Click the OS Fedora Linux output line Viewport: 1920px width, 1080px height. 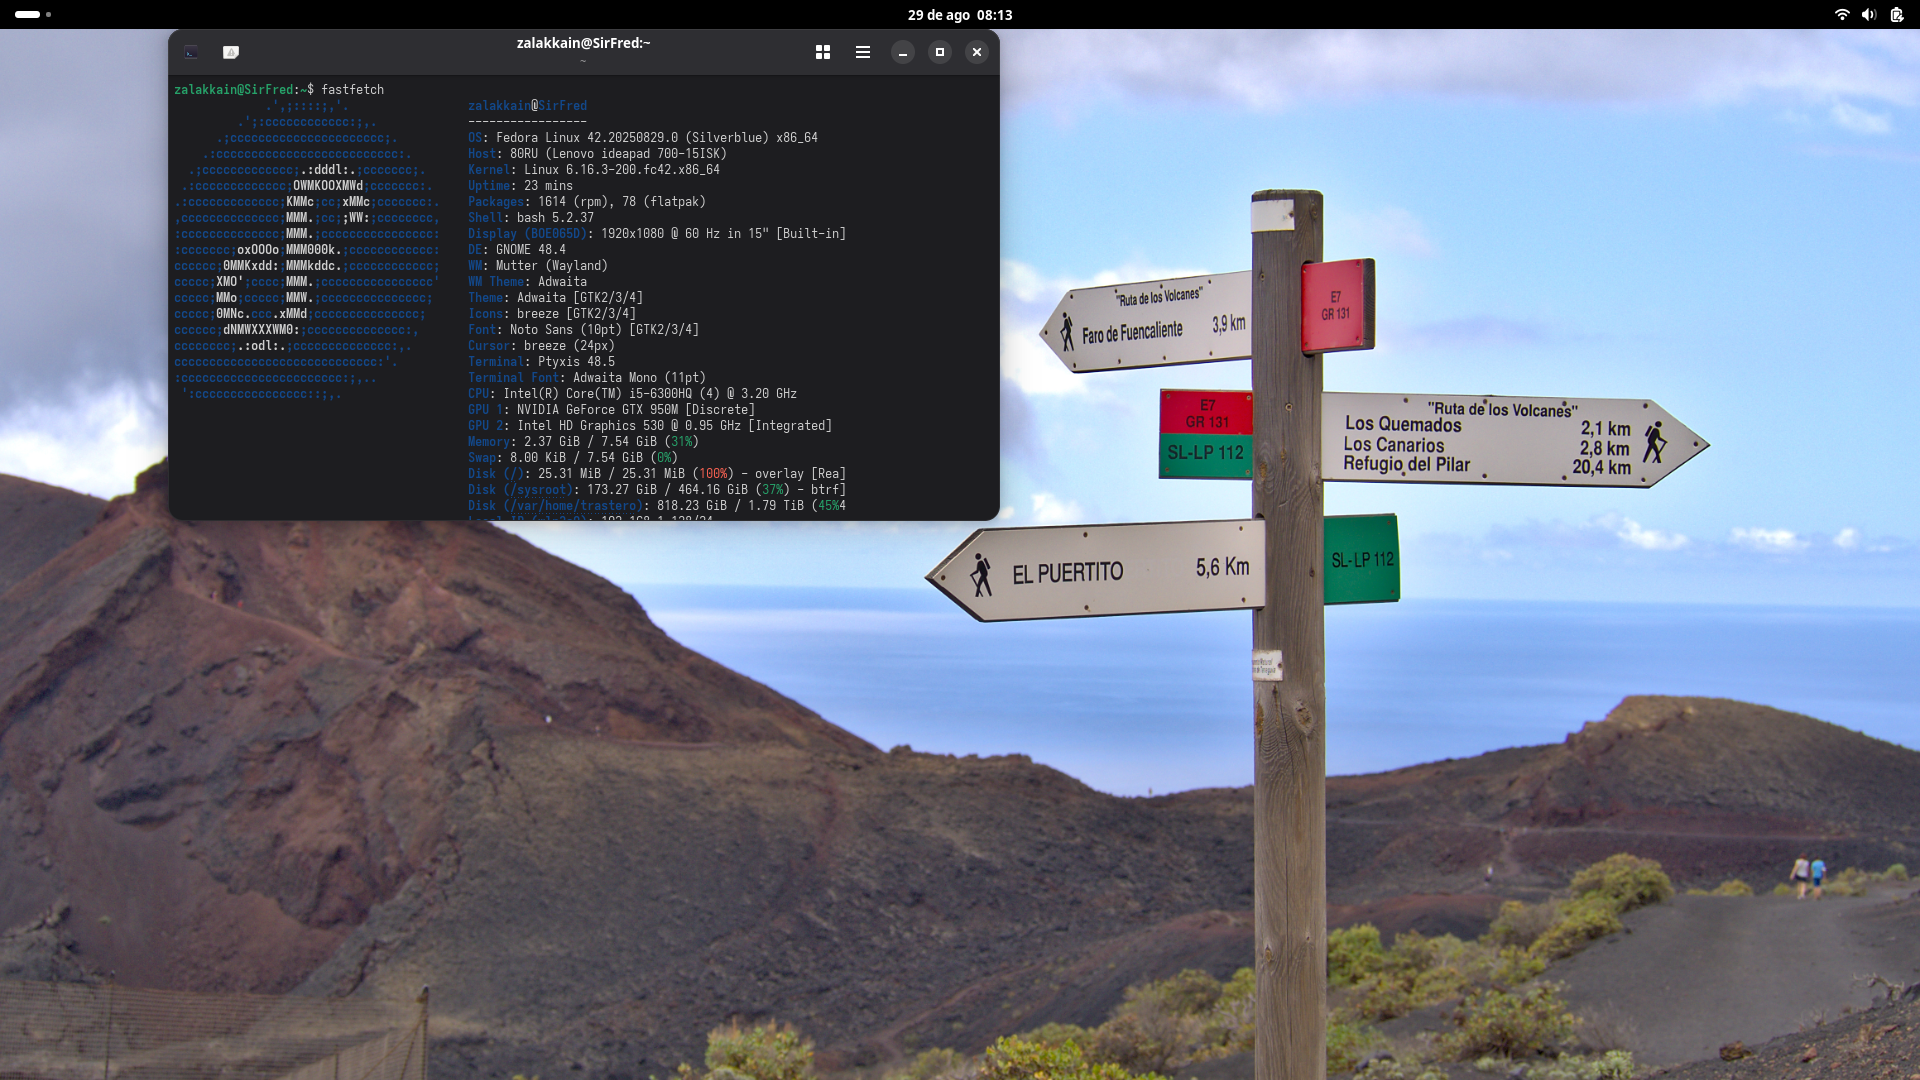[x=643, y=137]
